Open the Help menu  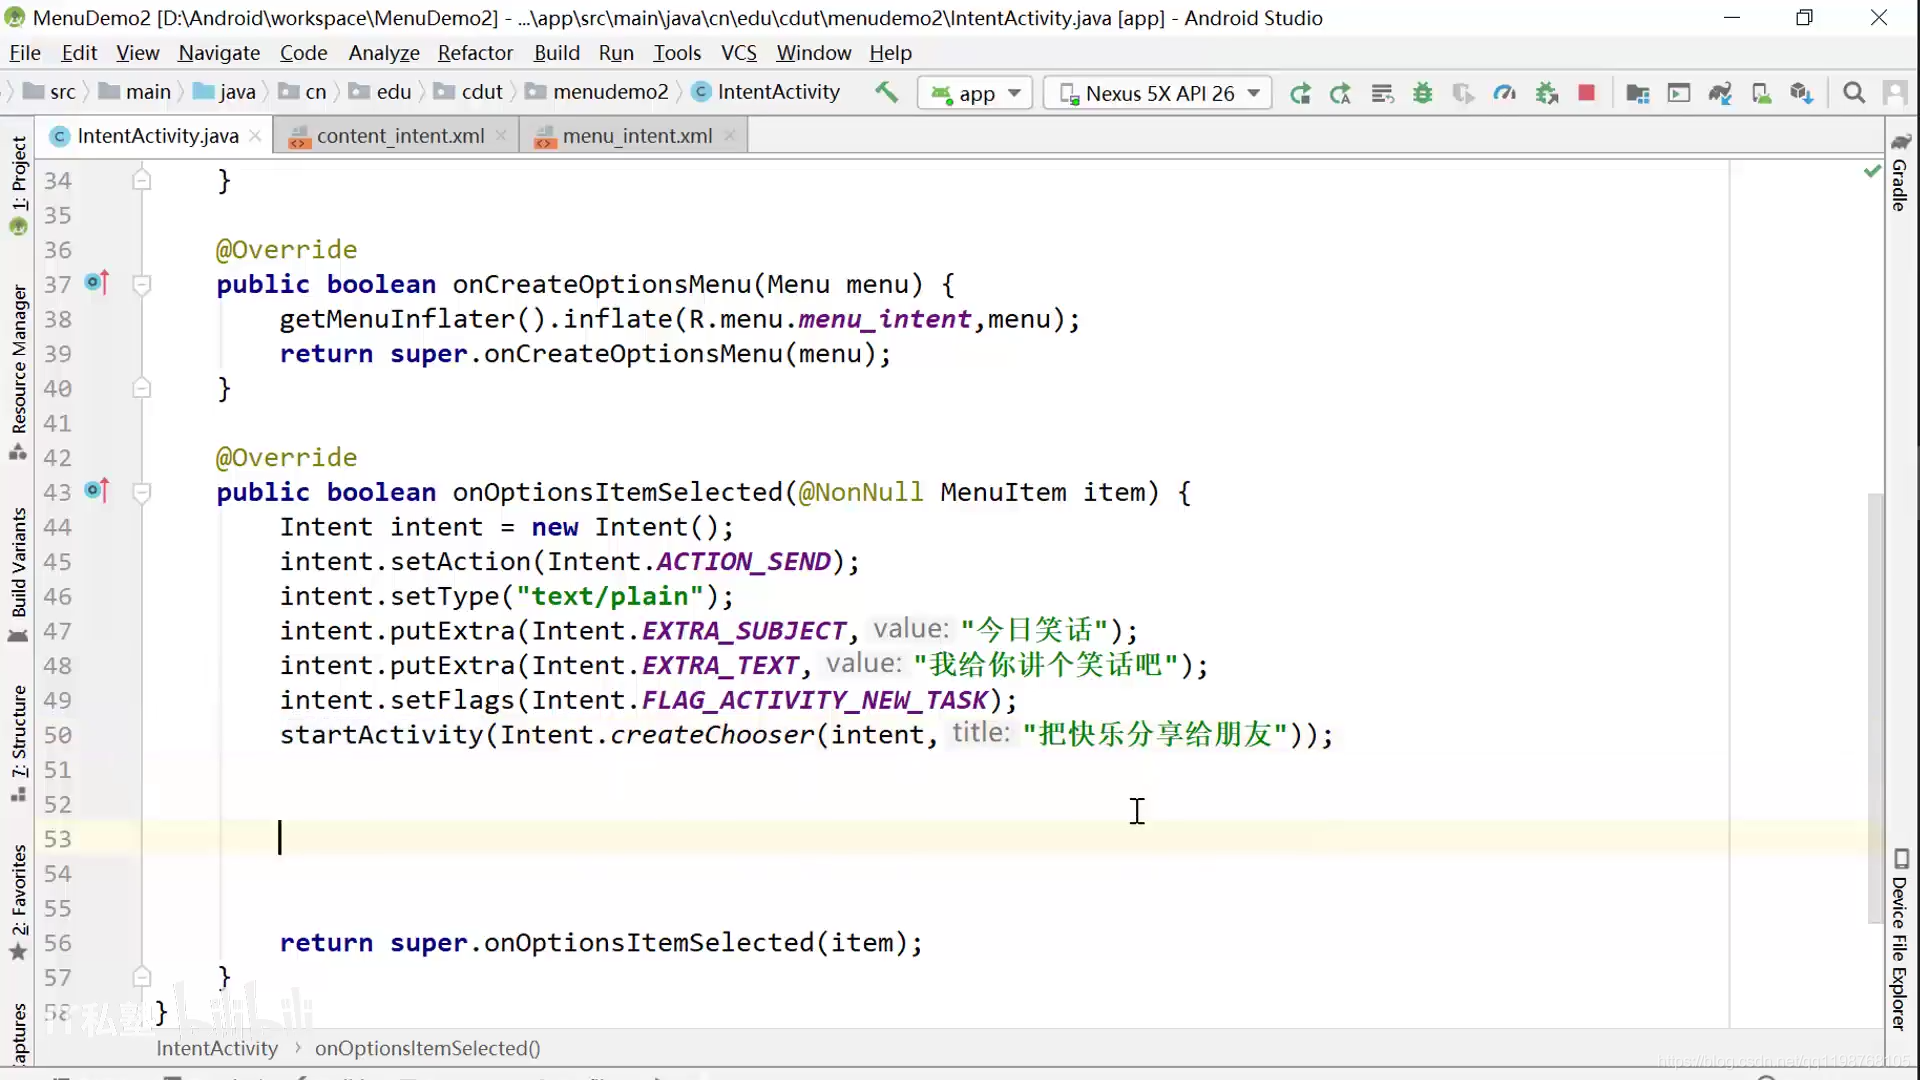(890, 53)
